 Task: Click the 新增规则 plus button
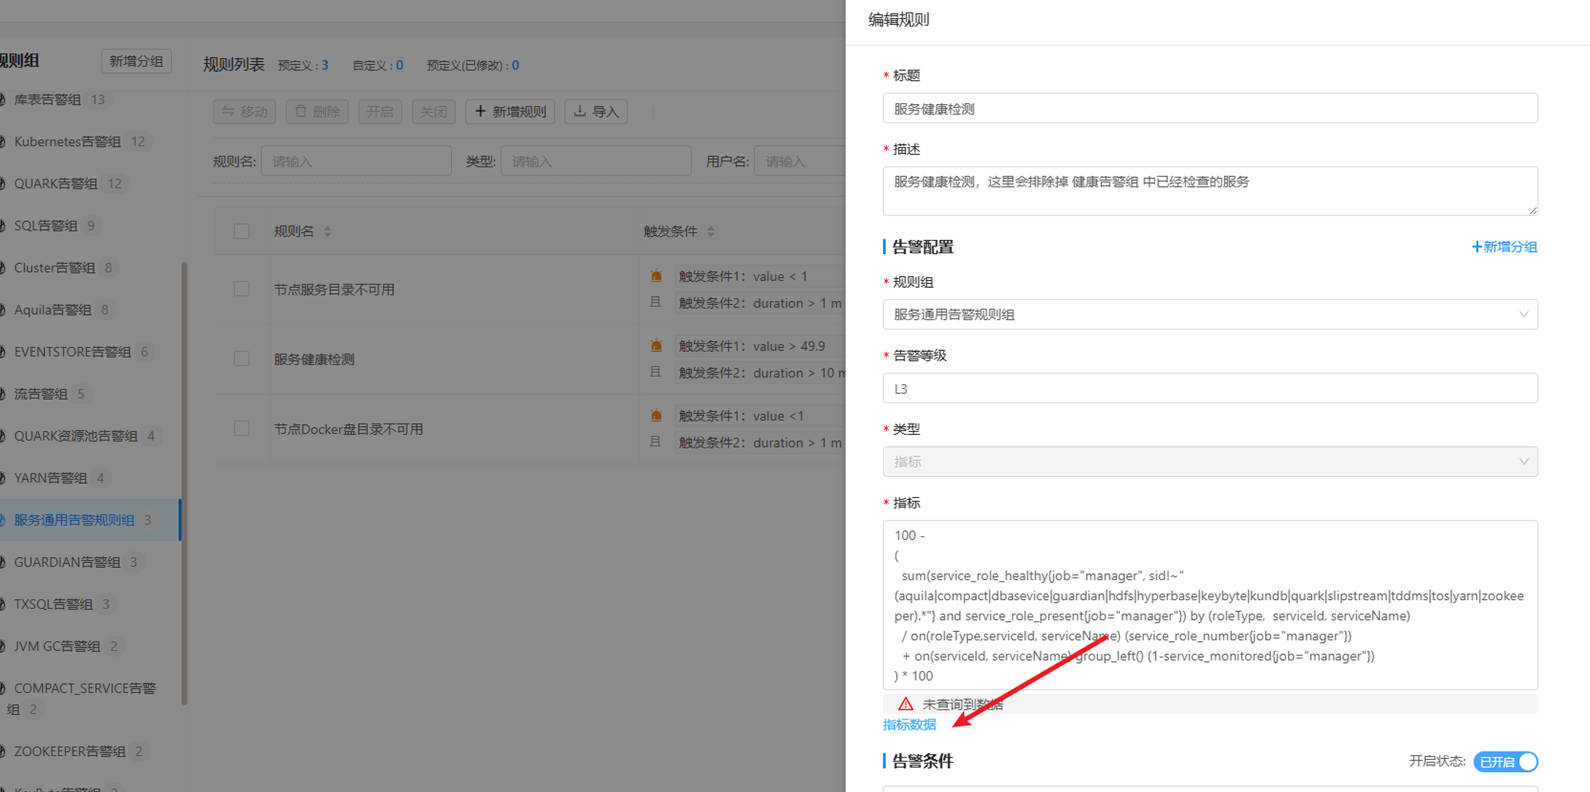point(510,112)
